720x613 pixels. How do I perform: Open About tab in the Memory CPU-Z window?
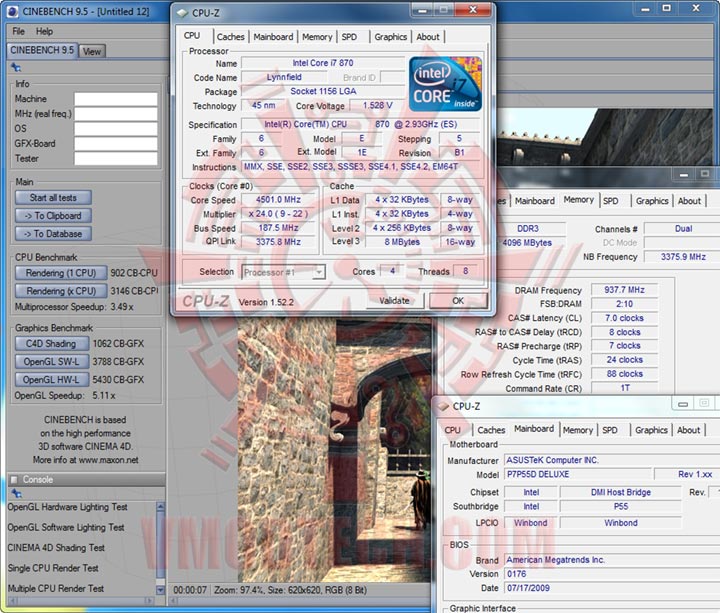(689, 201)
